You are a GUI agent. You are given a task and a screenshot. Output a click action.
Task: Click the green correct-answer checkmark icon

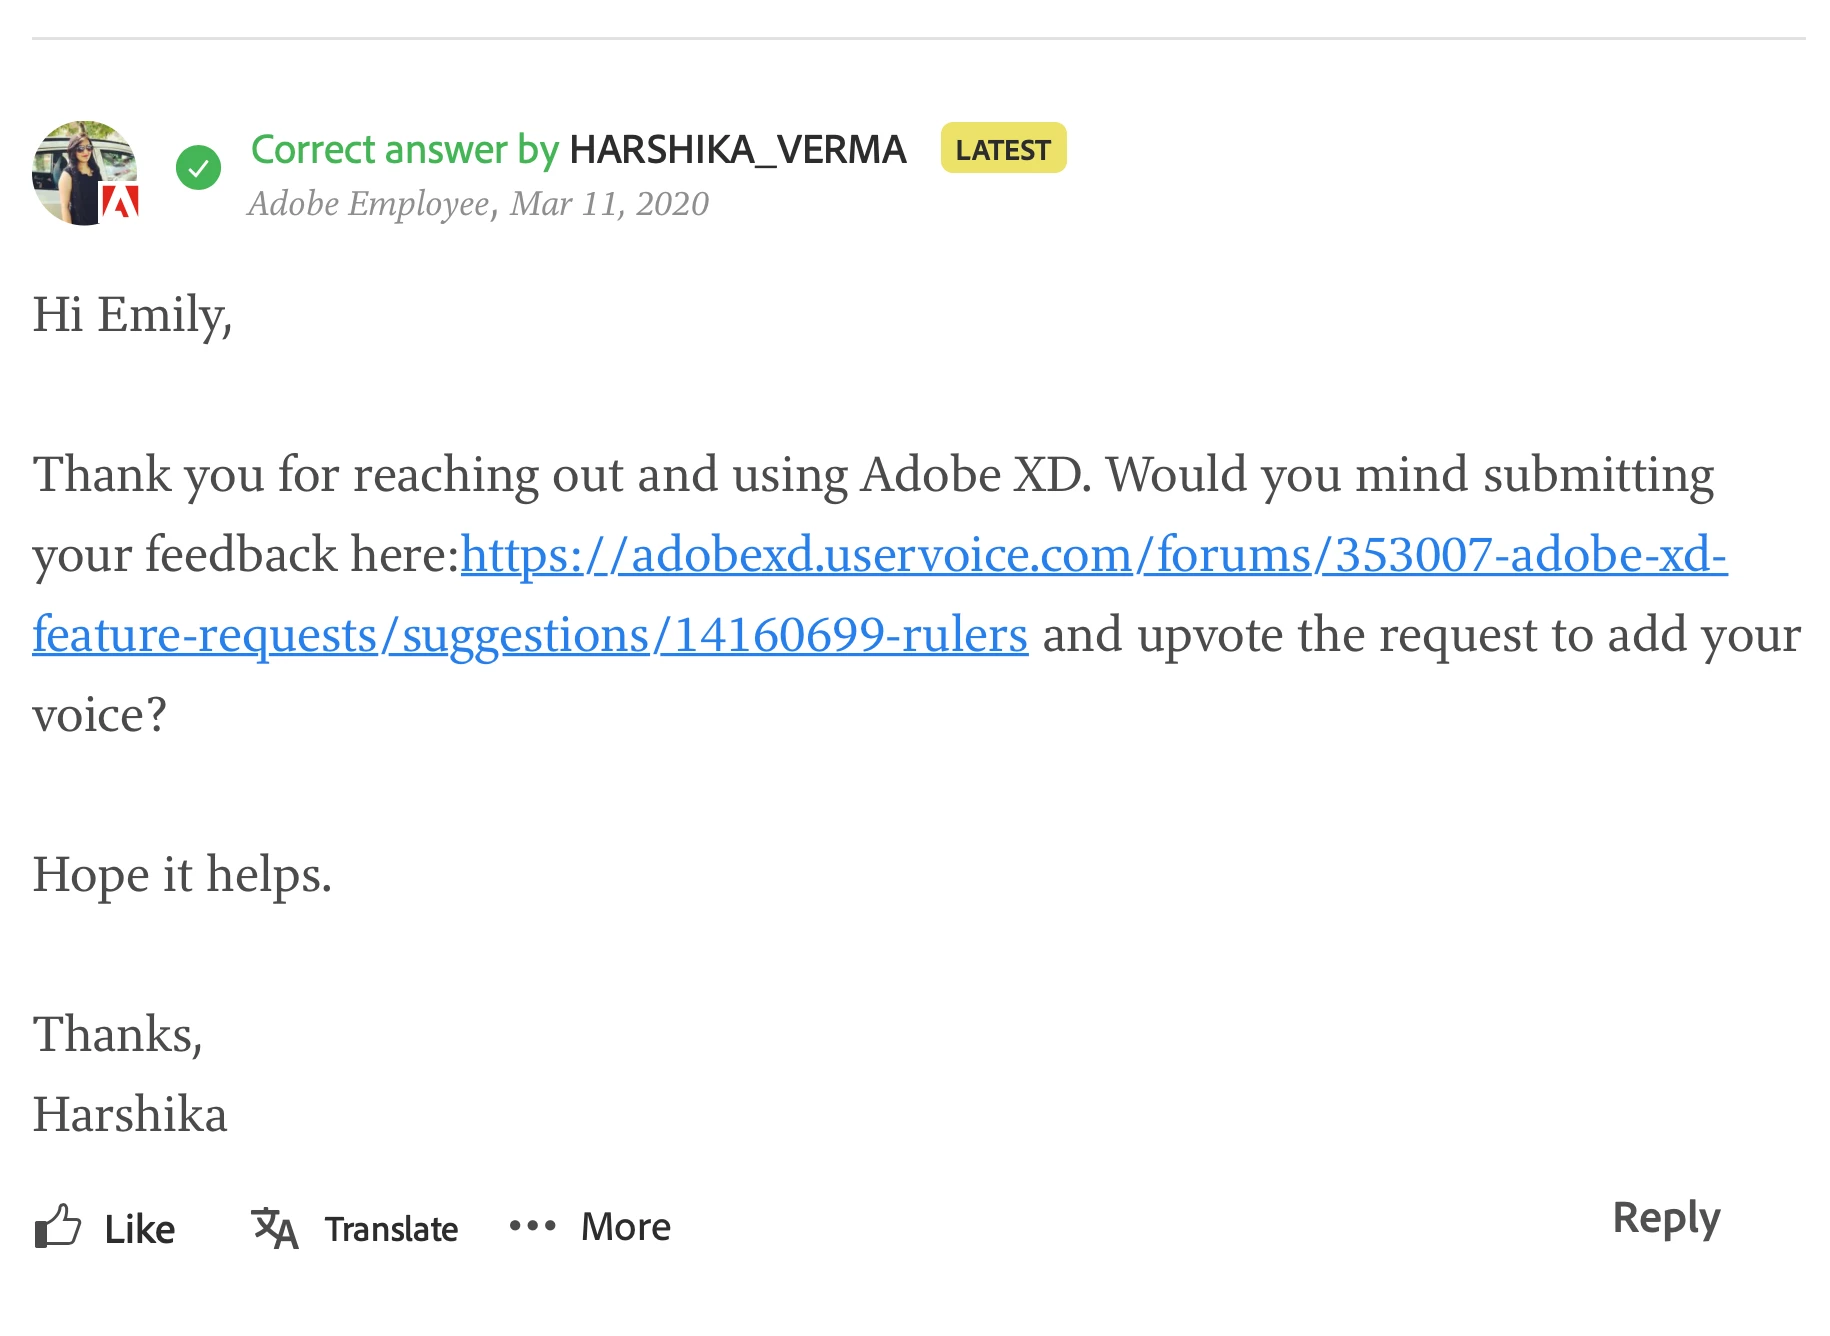click(198, 167)
